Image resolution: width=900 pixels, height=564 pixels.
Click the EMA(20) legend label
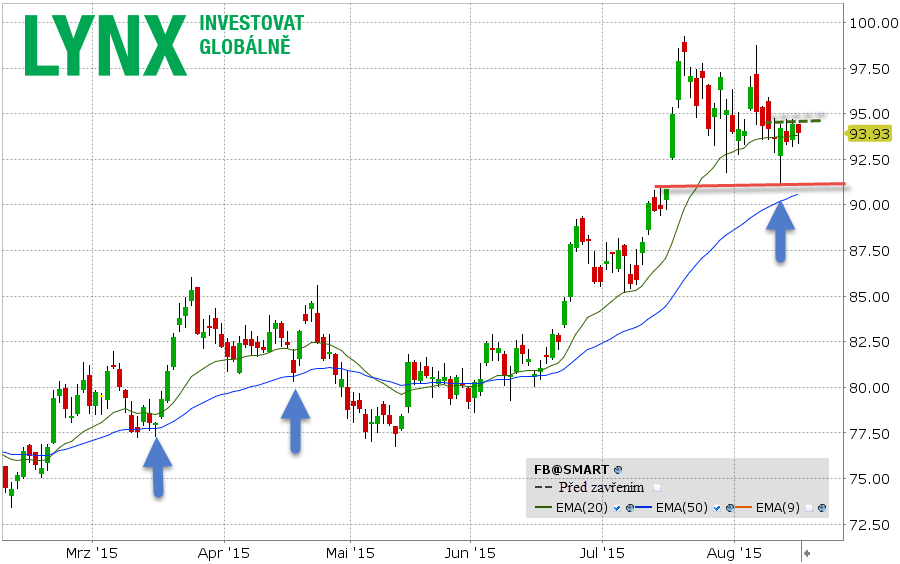pyautogui.click(x=581, y=508)
